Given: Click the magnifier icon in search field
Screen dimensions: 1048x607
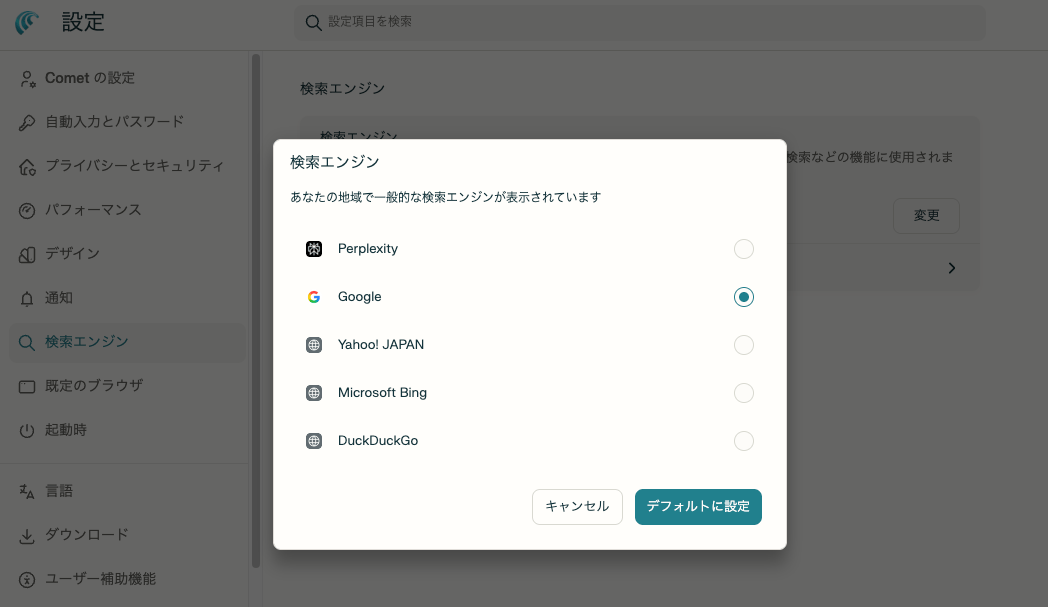Looking at the screenshot, I should click(313, 22).
